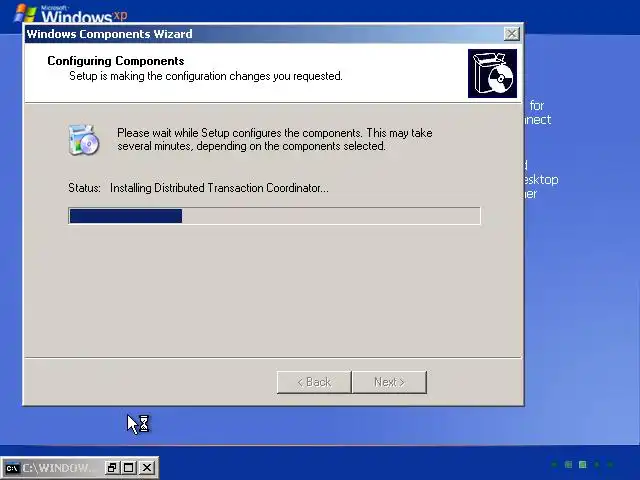Image resolution: width=640 pixels, height=480 pixels.
Task: Close the minimized C:\WINDOW command window
Action: pos(147,467)
